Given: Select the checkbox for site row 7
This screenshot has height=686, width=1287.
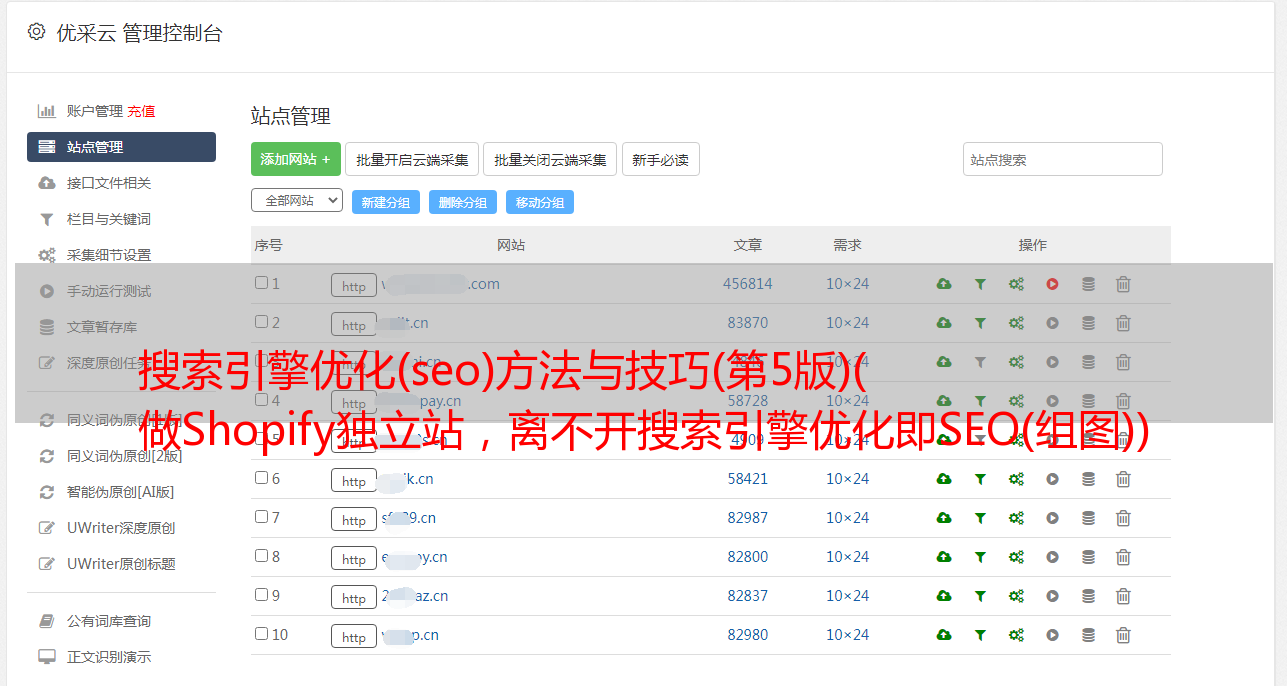Looking at the screenshot, I should (x=261, y=517).
